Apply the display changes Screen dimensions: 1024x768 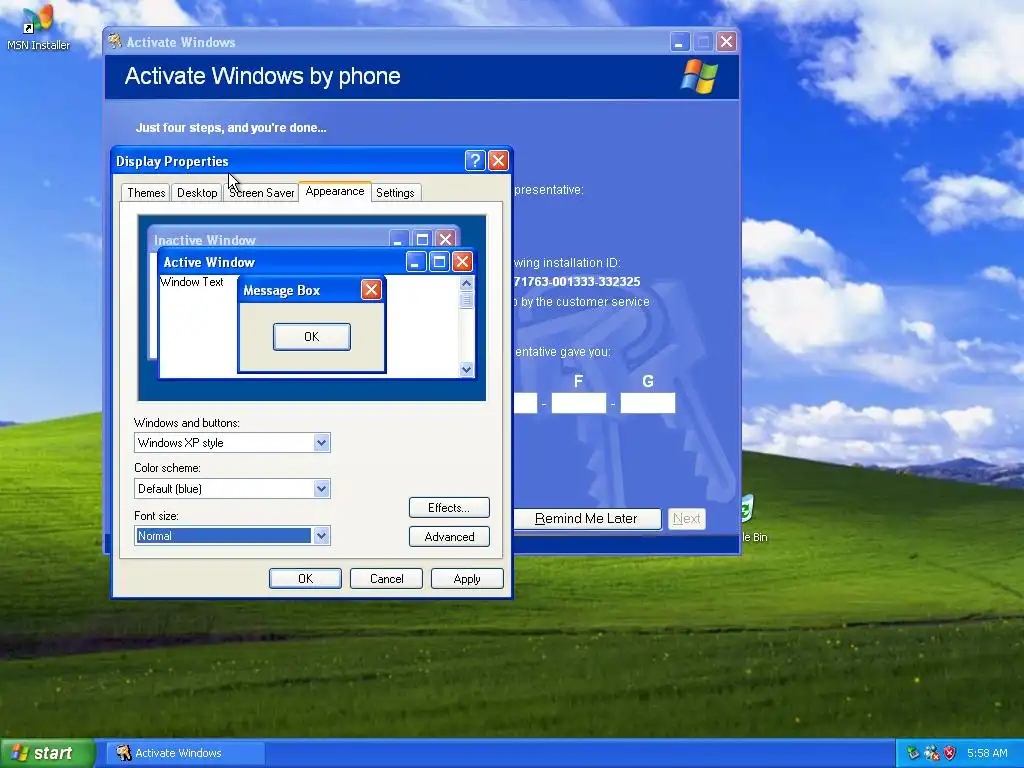(467, 579)
